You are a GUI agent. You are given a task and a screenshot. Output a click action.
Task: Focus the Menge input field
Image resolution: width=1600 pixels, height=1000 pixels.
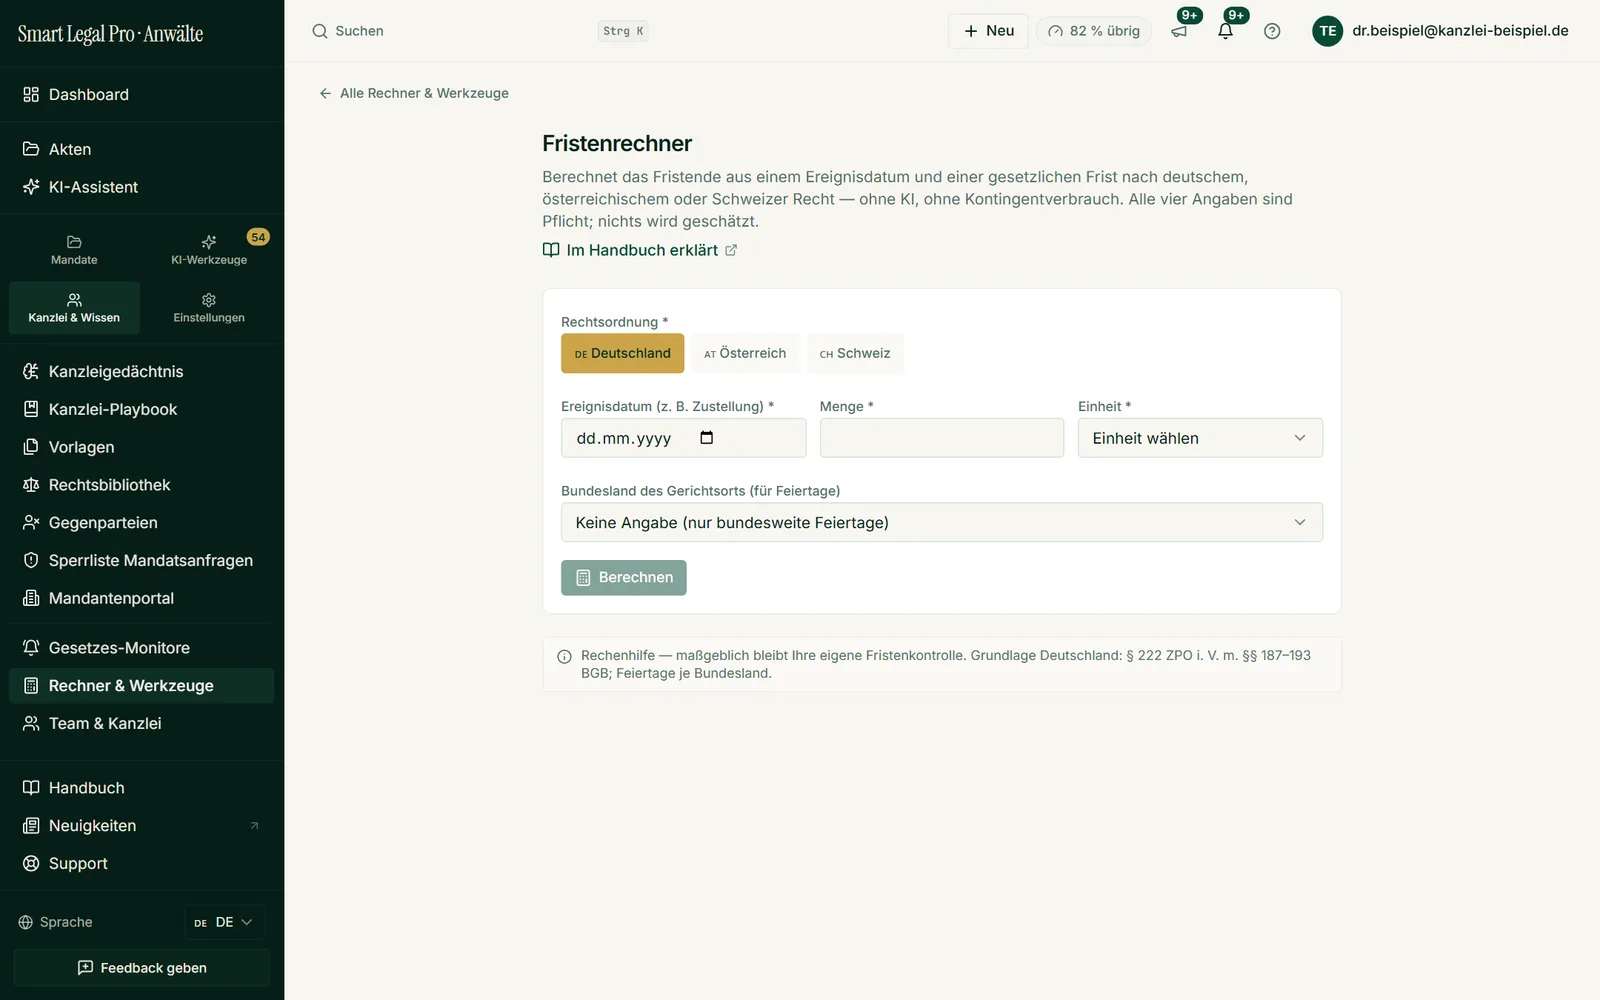point(942,438)
